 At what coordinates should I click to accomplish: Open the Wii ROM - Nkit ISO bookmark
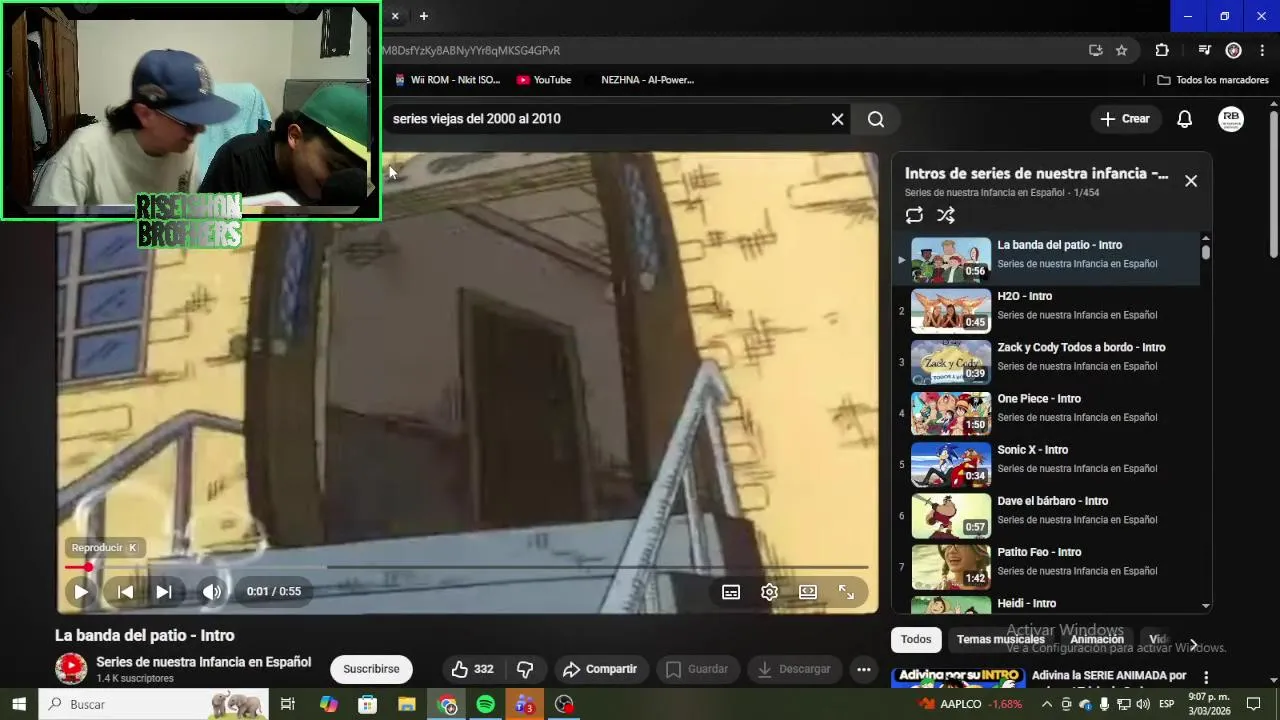447,80
